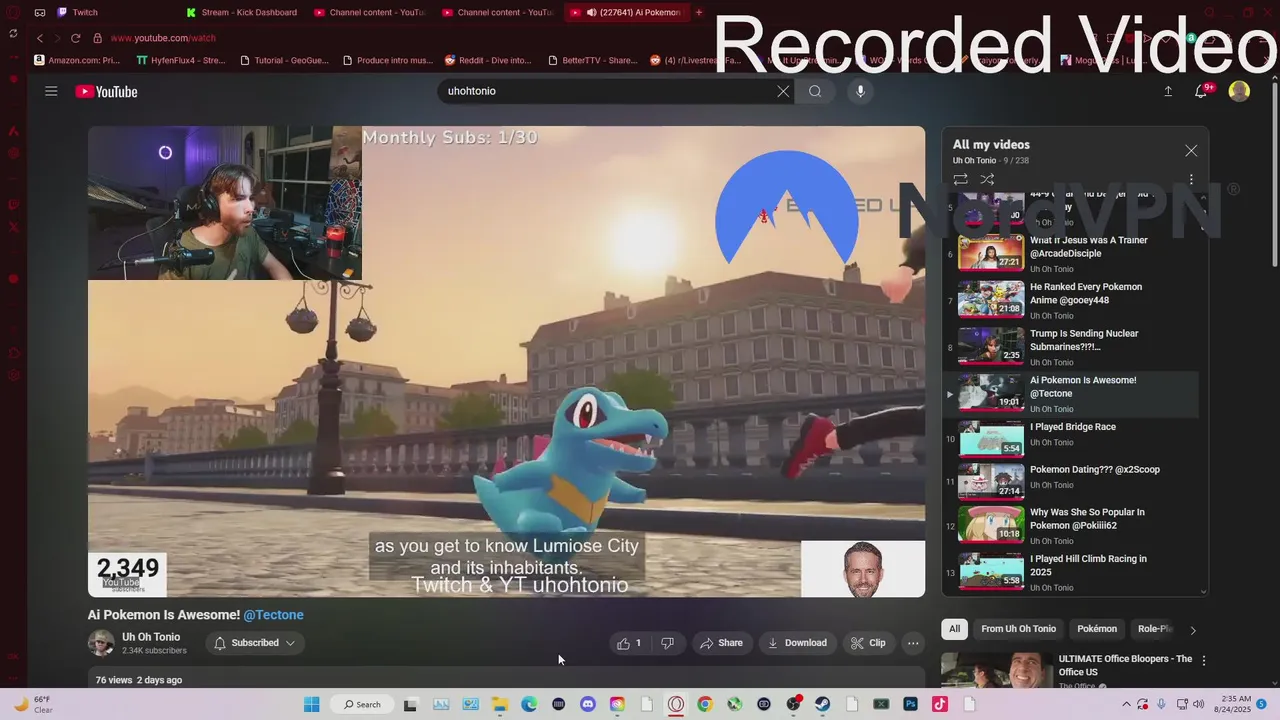Viewport: 1280px width, 720px height.
Task: Click the magnifier search button
Action: coord(815,91)
